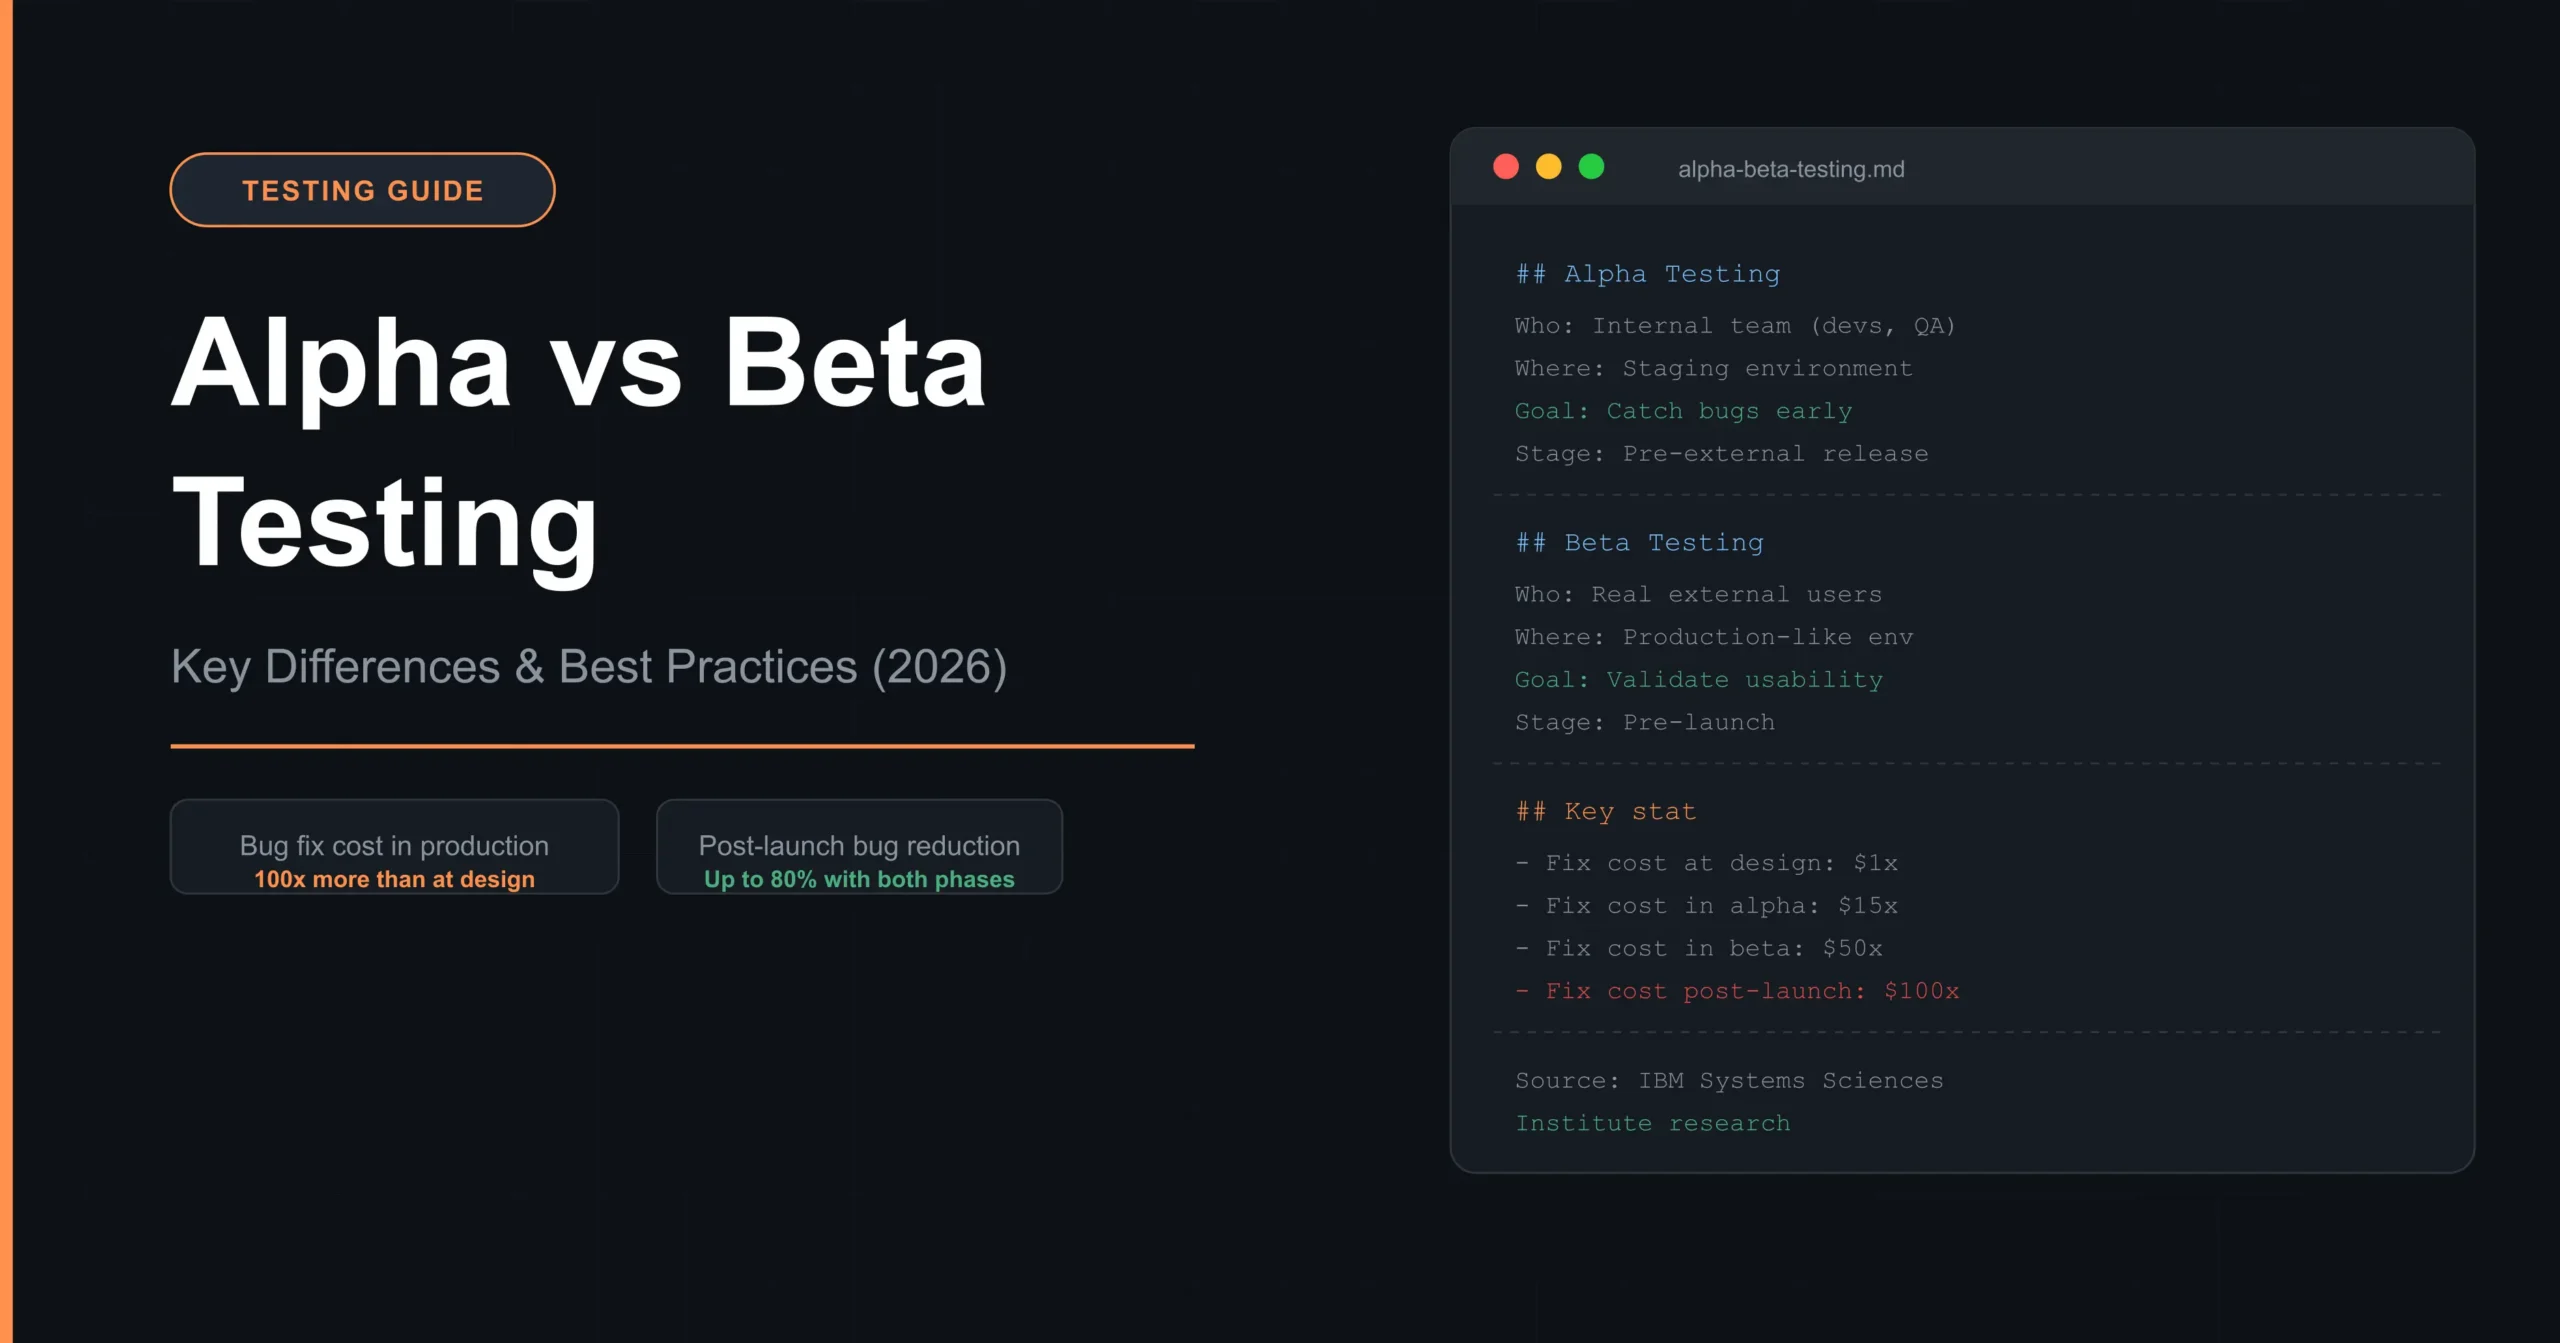Click the '## Beta Testing' heading
This screenshot has height=1343, width=2560.
pos(1639,543)
